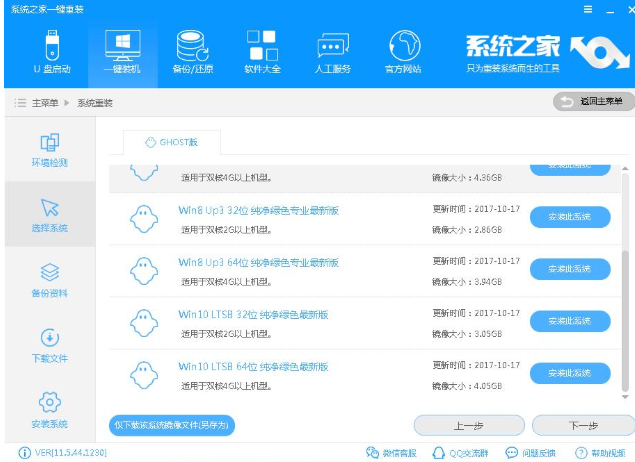
Task: Click the scroll up arrow of the system list
Action: pos(625,168)
